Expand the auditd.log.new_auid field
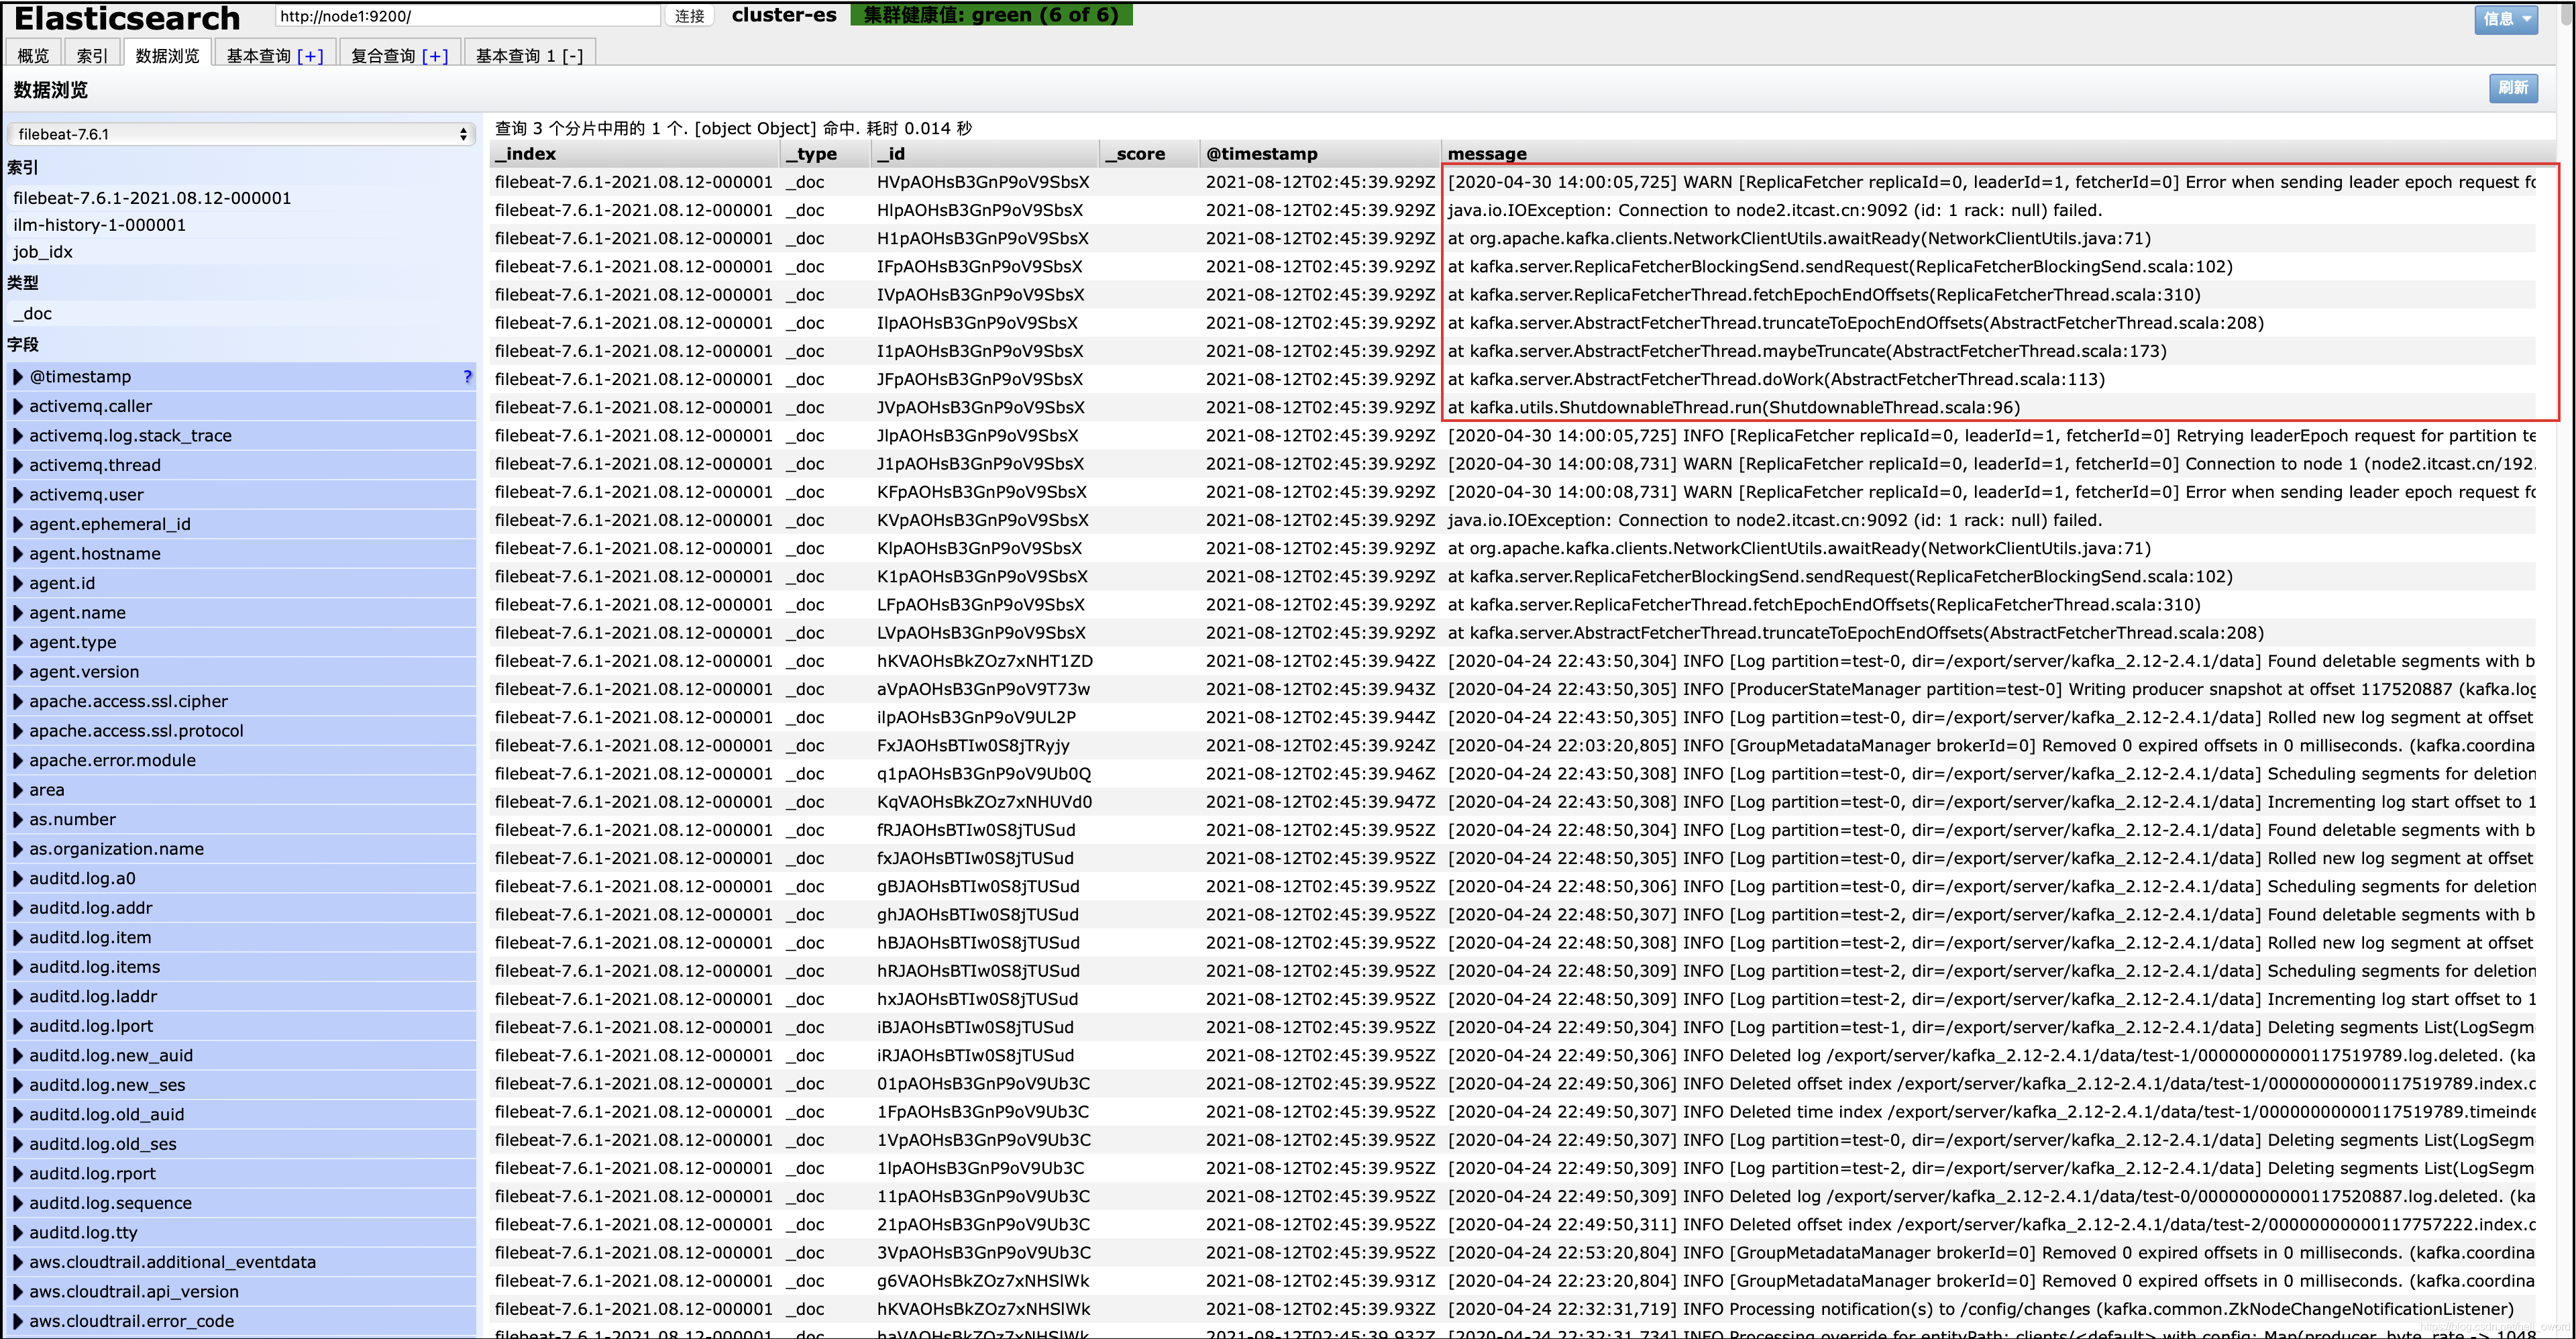Screen dimensions: 2576x1339 click(x=241, y=1055)
